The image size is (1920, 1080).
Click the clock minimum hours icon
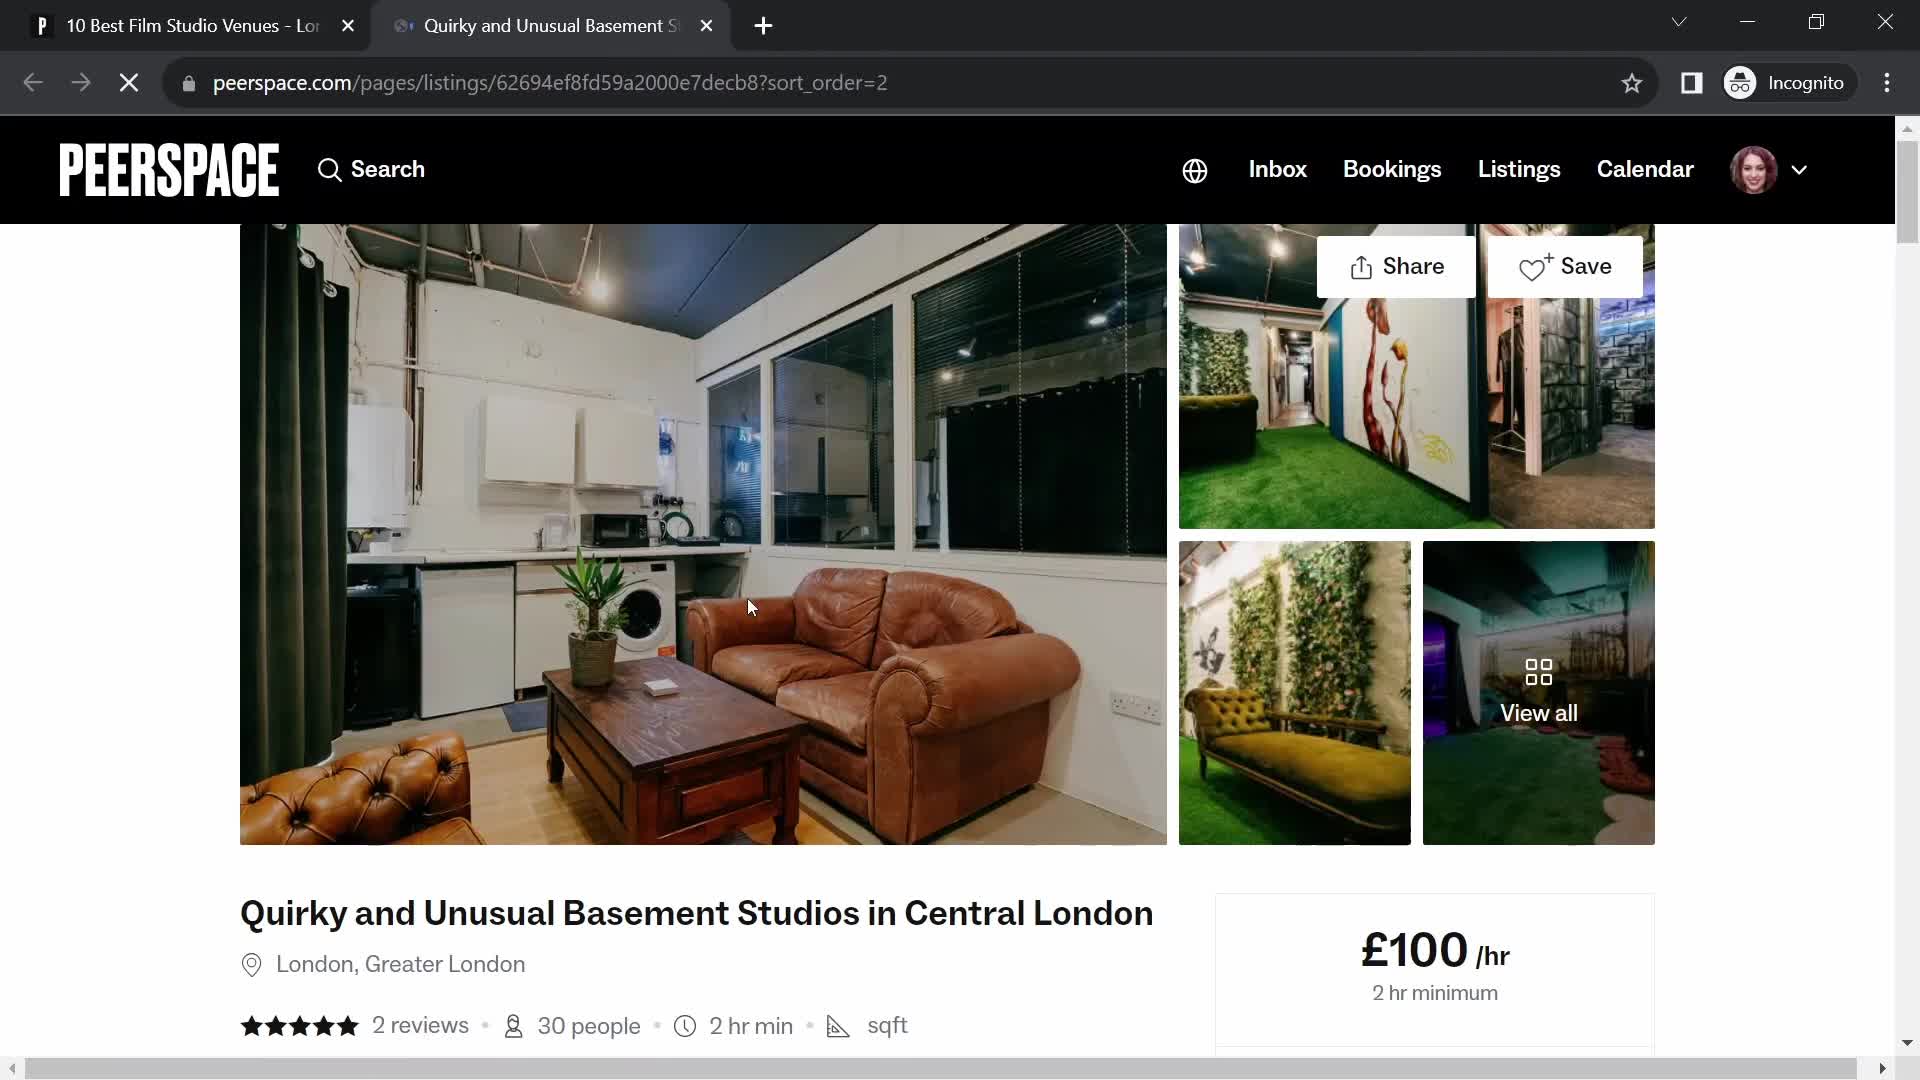685,1026
